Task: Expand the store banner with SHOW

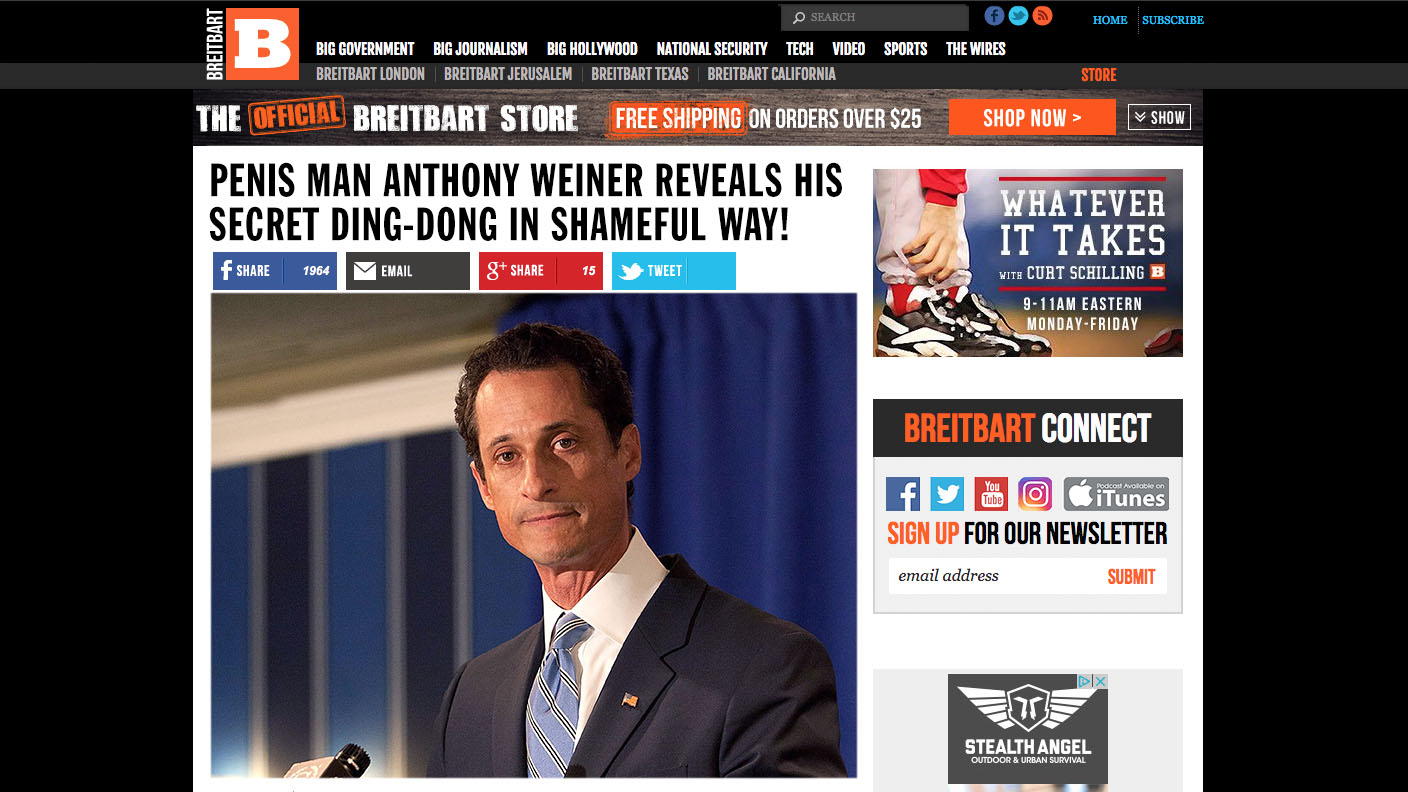Action: [x=1159, y=117]
